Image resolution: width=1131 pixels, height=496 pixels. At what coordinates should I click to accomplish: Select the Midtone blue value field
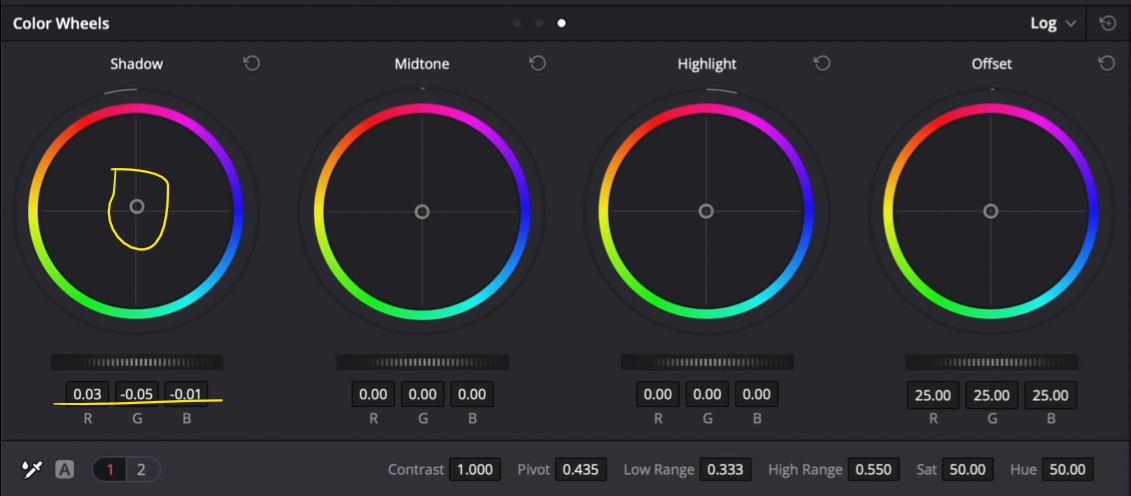pyautogui.click(x=472, y=394)
